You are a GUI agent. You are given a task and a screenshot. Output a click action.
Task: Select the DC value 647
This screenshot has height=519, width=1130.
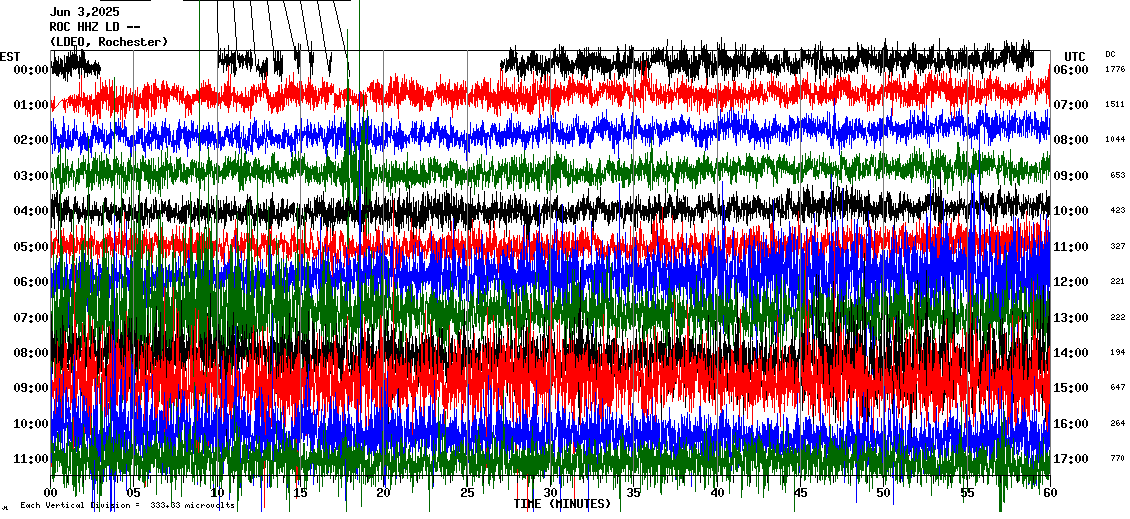[x=1117, y=388]
